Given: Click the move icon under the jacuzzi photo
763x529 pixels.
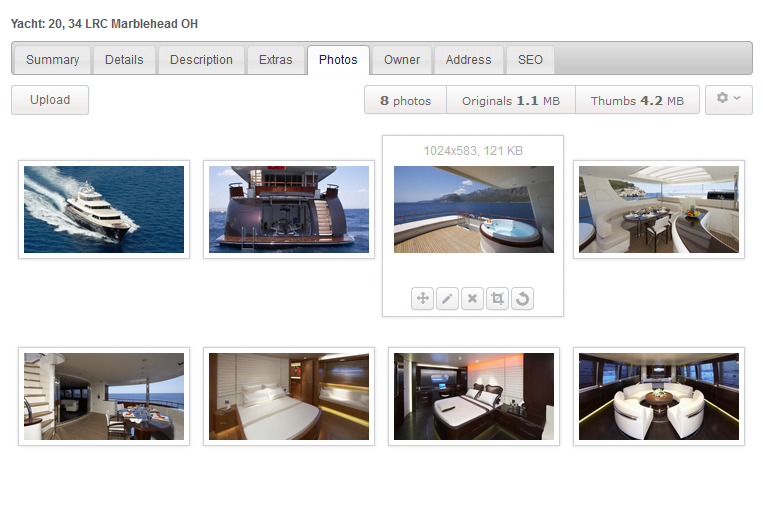Looking at the screenshot, I should tap(422, 298).
